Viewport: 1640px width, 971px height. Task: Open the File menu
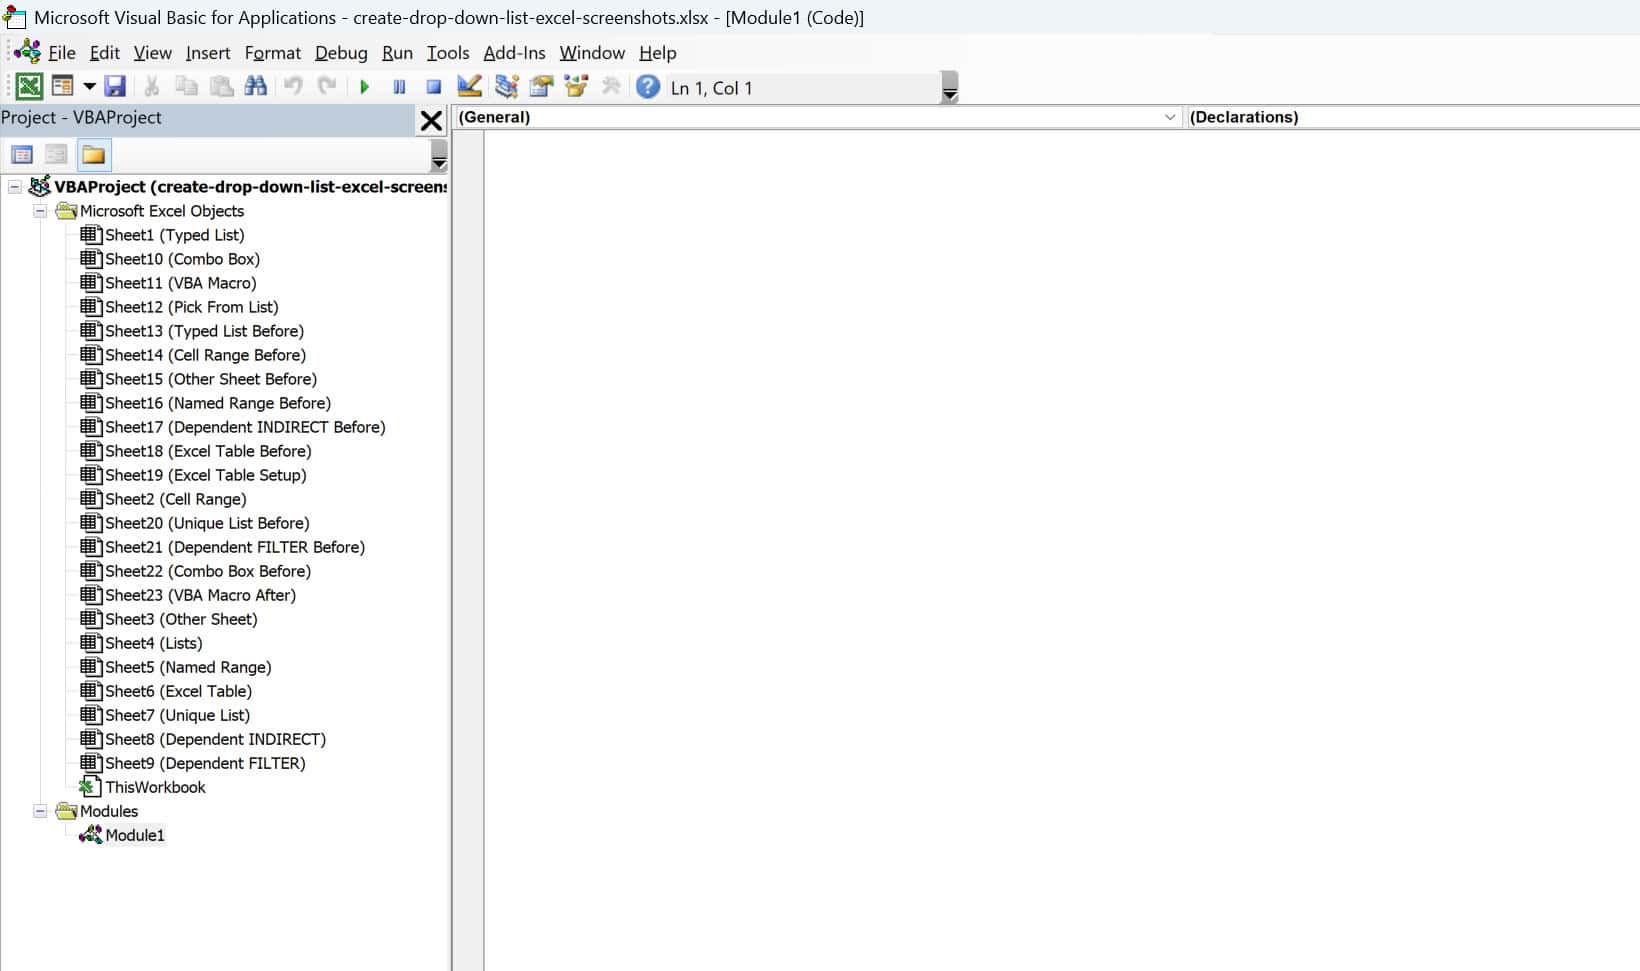pyautogui.click(x=62, y=53)
